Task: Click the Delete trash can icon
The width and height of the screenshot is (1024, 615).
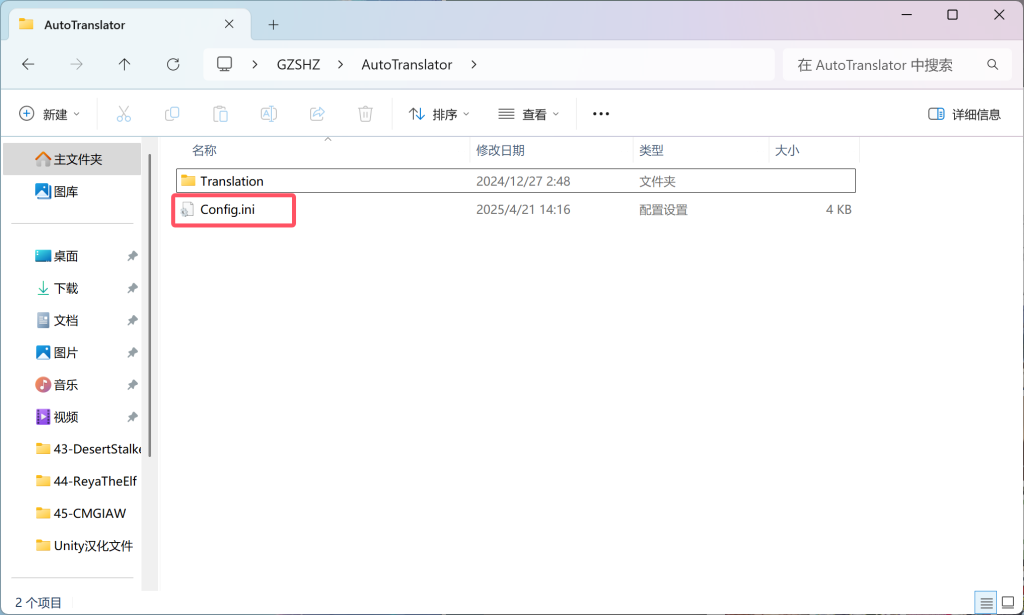Action: click(x=366, y=114)
